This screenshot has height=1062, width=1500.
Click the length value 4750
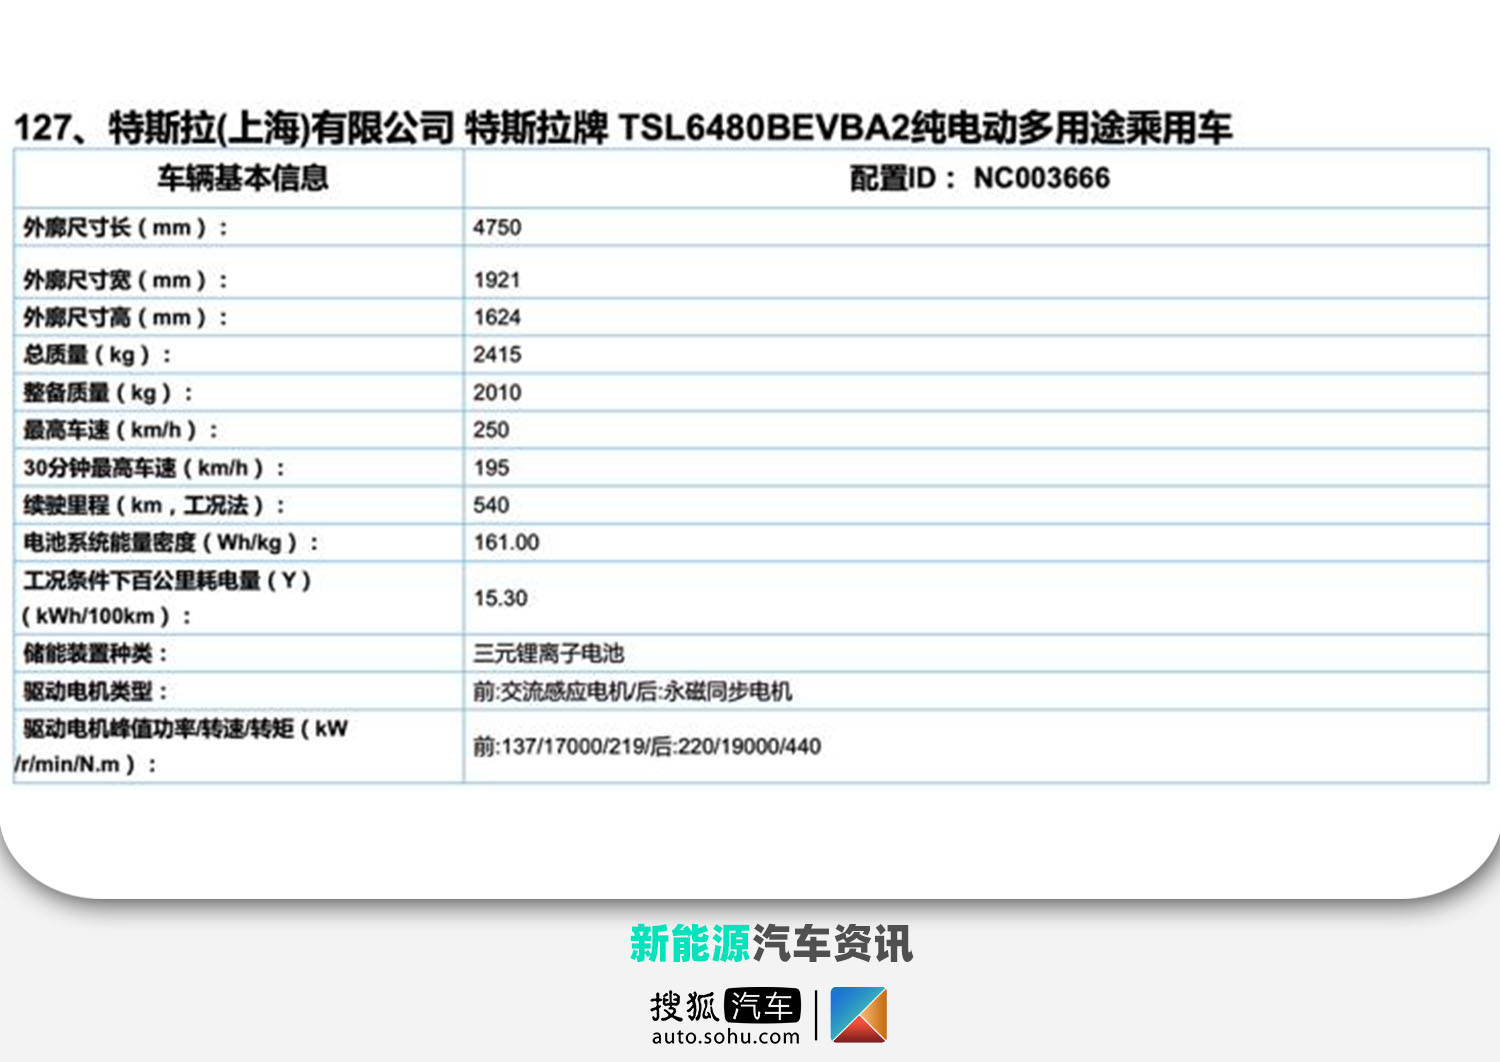pos(497,227)
